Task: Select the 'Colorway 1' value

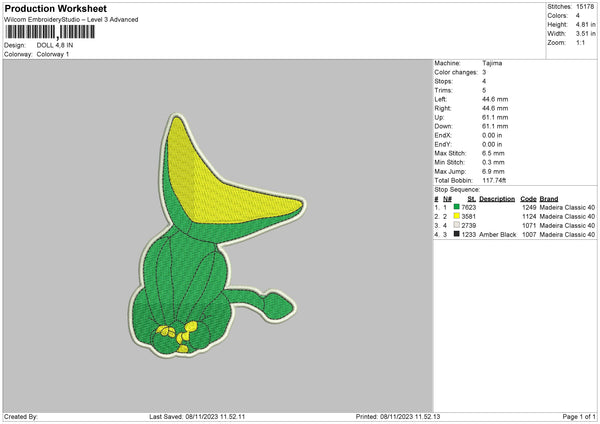Action: (x=53, y=54)
